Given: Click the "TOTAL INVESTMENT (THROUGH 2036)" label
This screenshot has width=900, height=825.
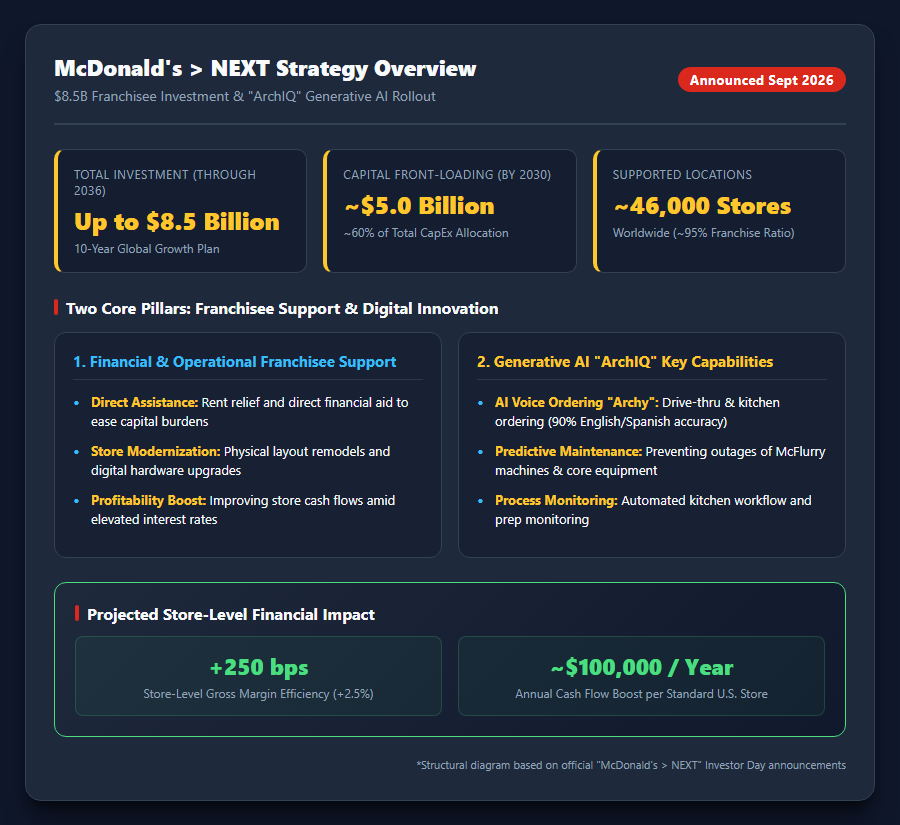Looking at the screenshot, I should [x=165, y=183].
